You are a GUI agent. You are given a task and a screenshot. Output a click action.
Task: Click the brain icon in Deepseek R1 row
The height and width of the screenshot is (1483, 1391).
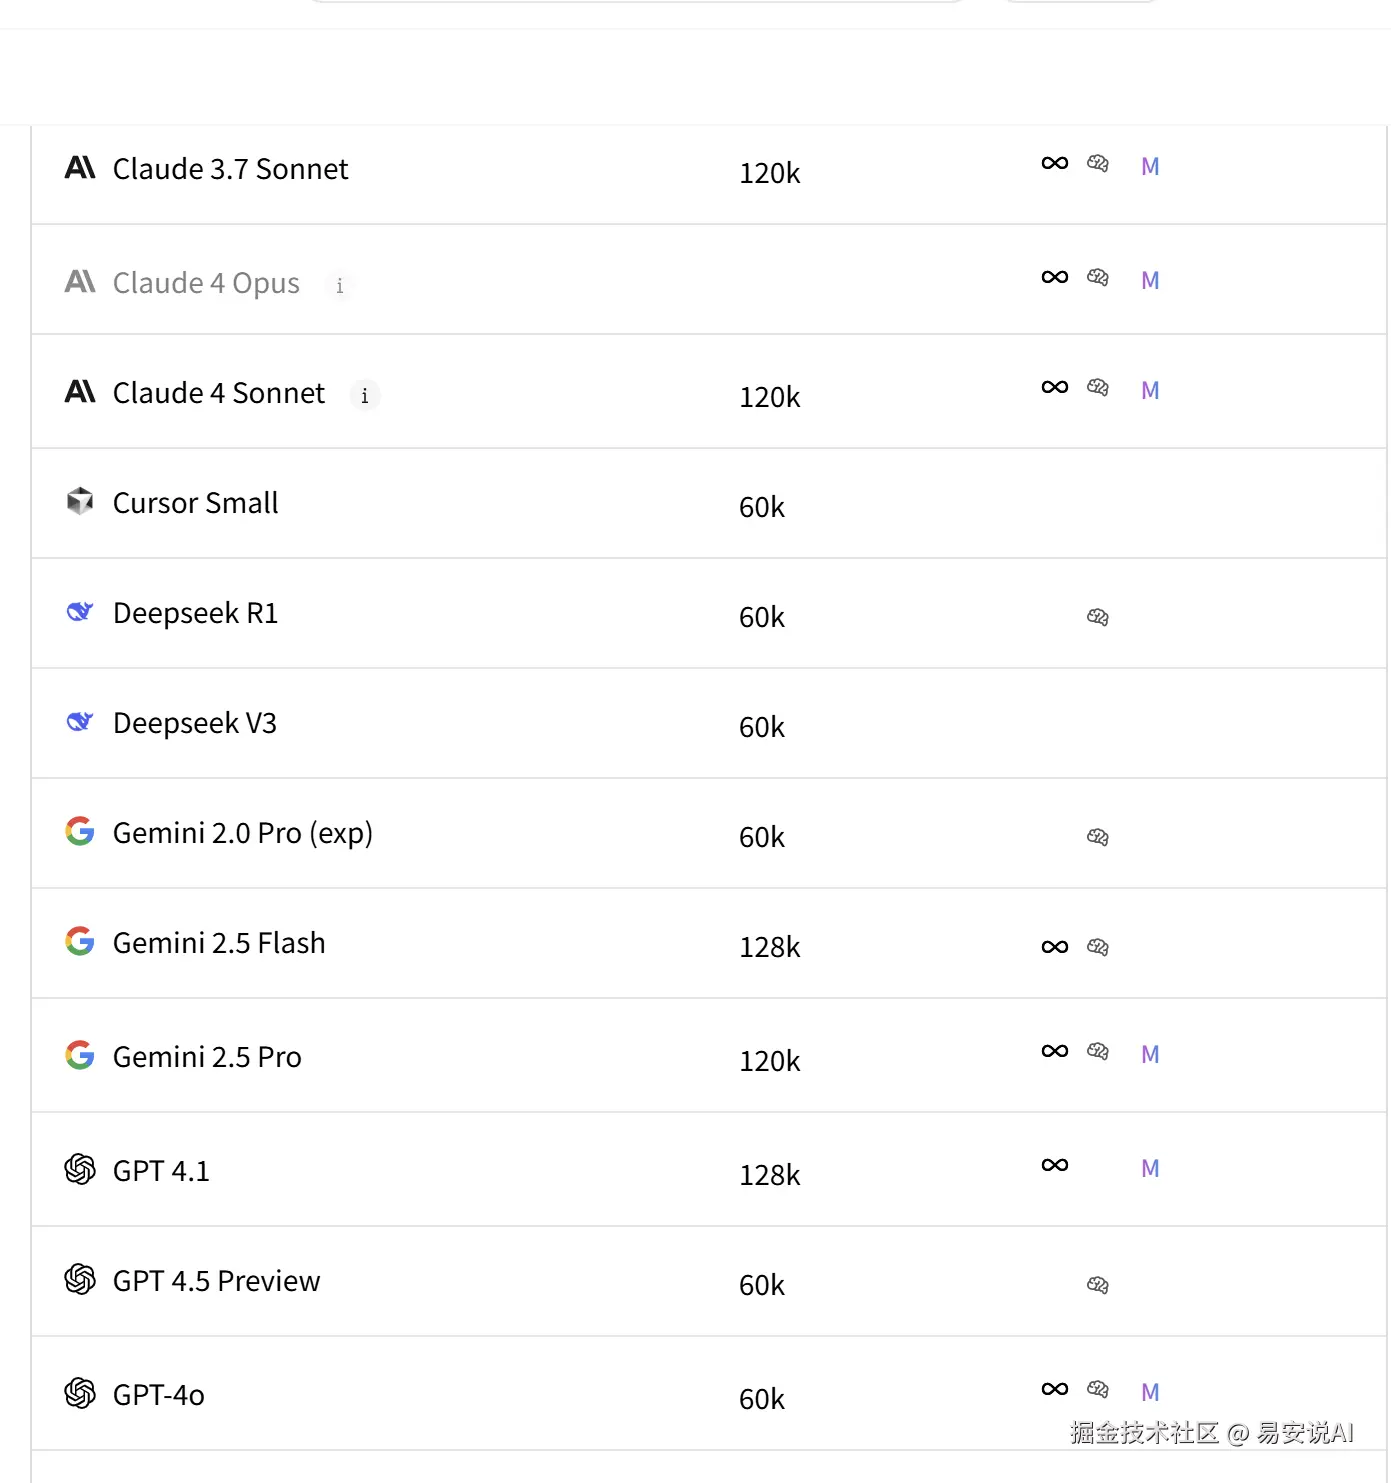pos(1098,617)
